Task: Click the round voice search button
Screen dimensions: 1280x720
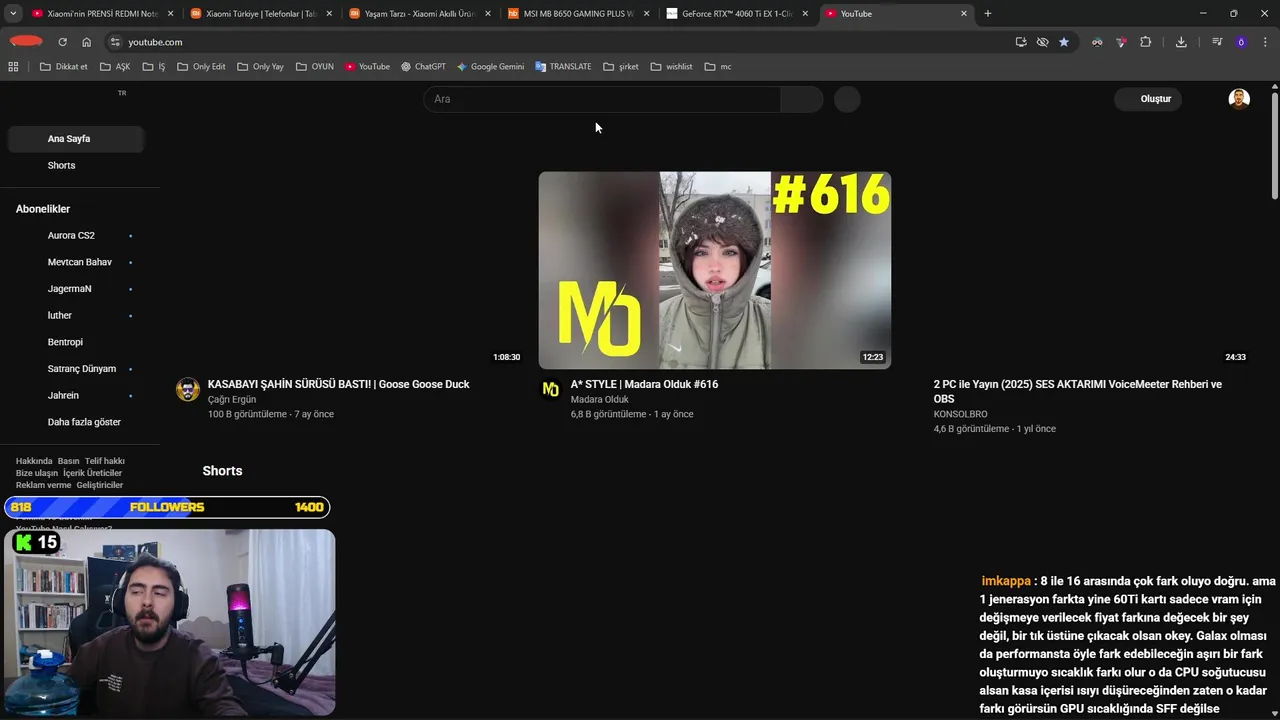Action: [847, 99]
